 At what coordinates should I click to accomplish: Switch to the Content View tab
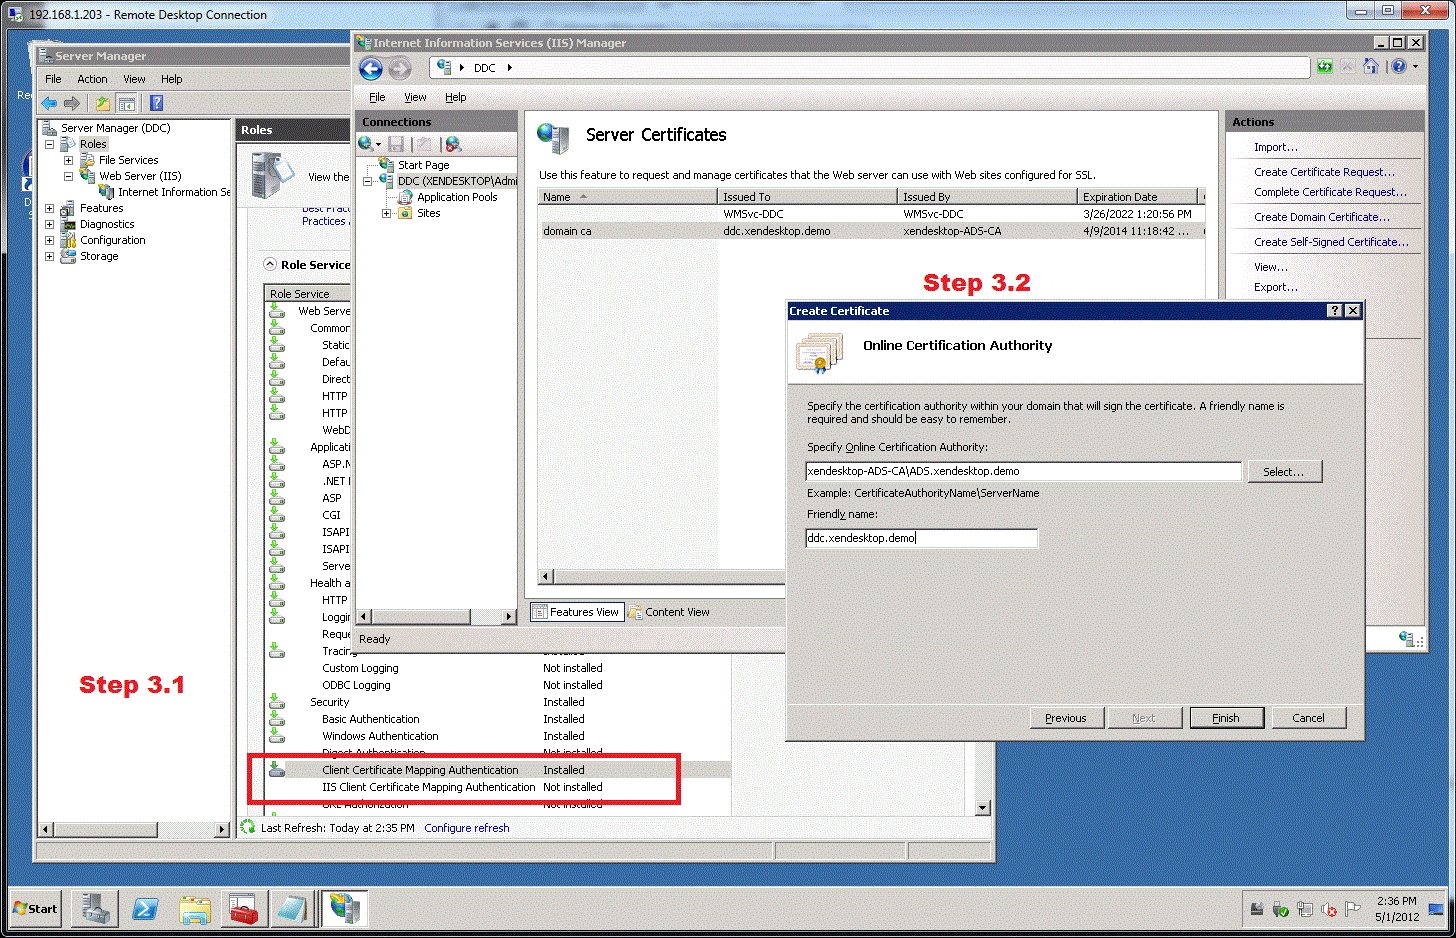pos(669,612)
